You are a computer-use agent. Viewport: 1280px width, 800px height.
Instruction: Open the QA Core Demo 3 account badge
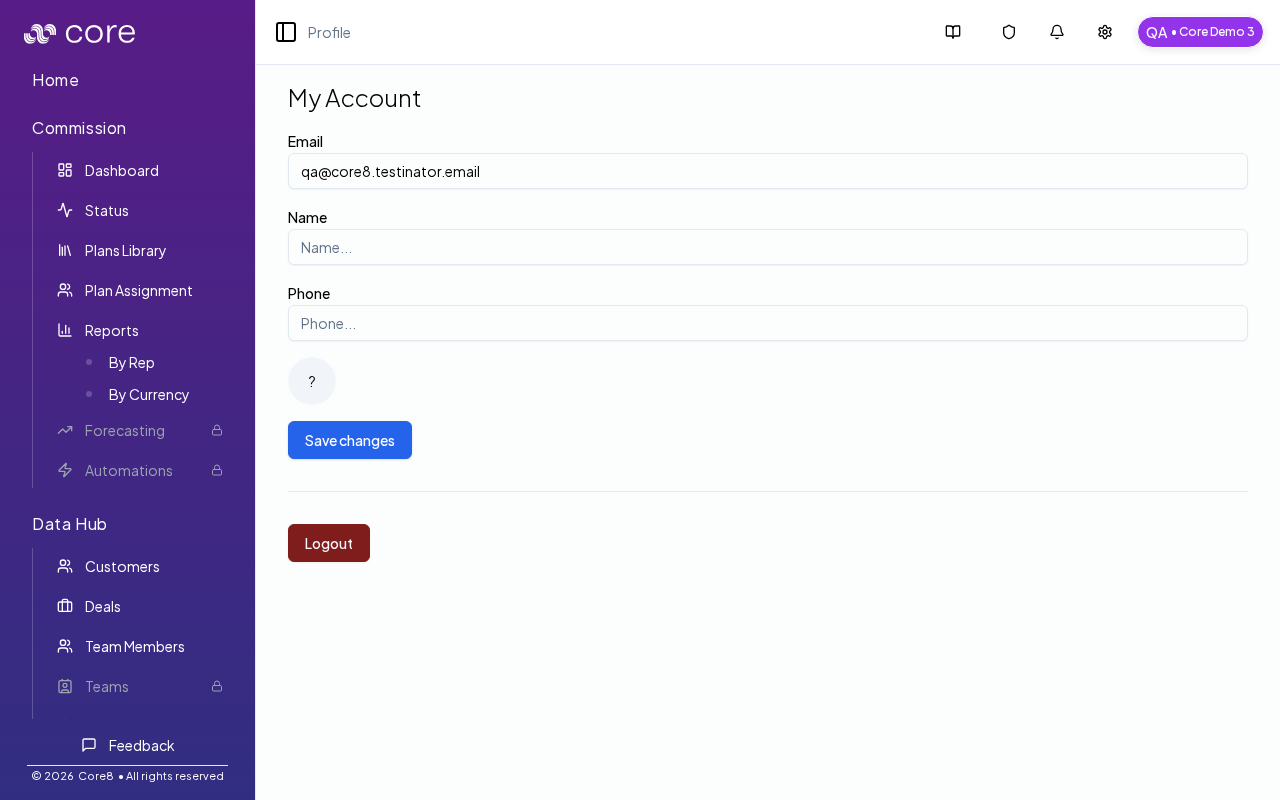tap(1200, 32)
